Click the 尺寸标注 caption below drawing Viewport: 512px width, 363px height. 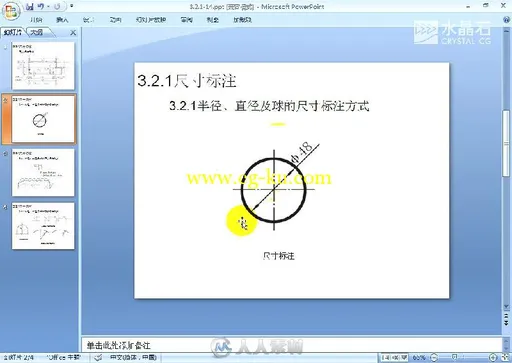pyautogui.click(x=278, y=256)
